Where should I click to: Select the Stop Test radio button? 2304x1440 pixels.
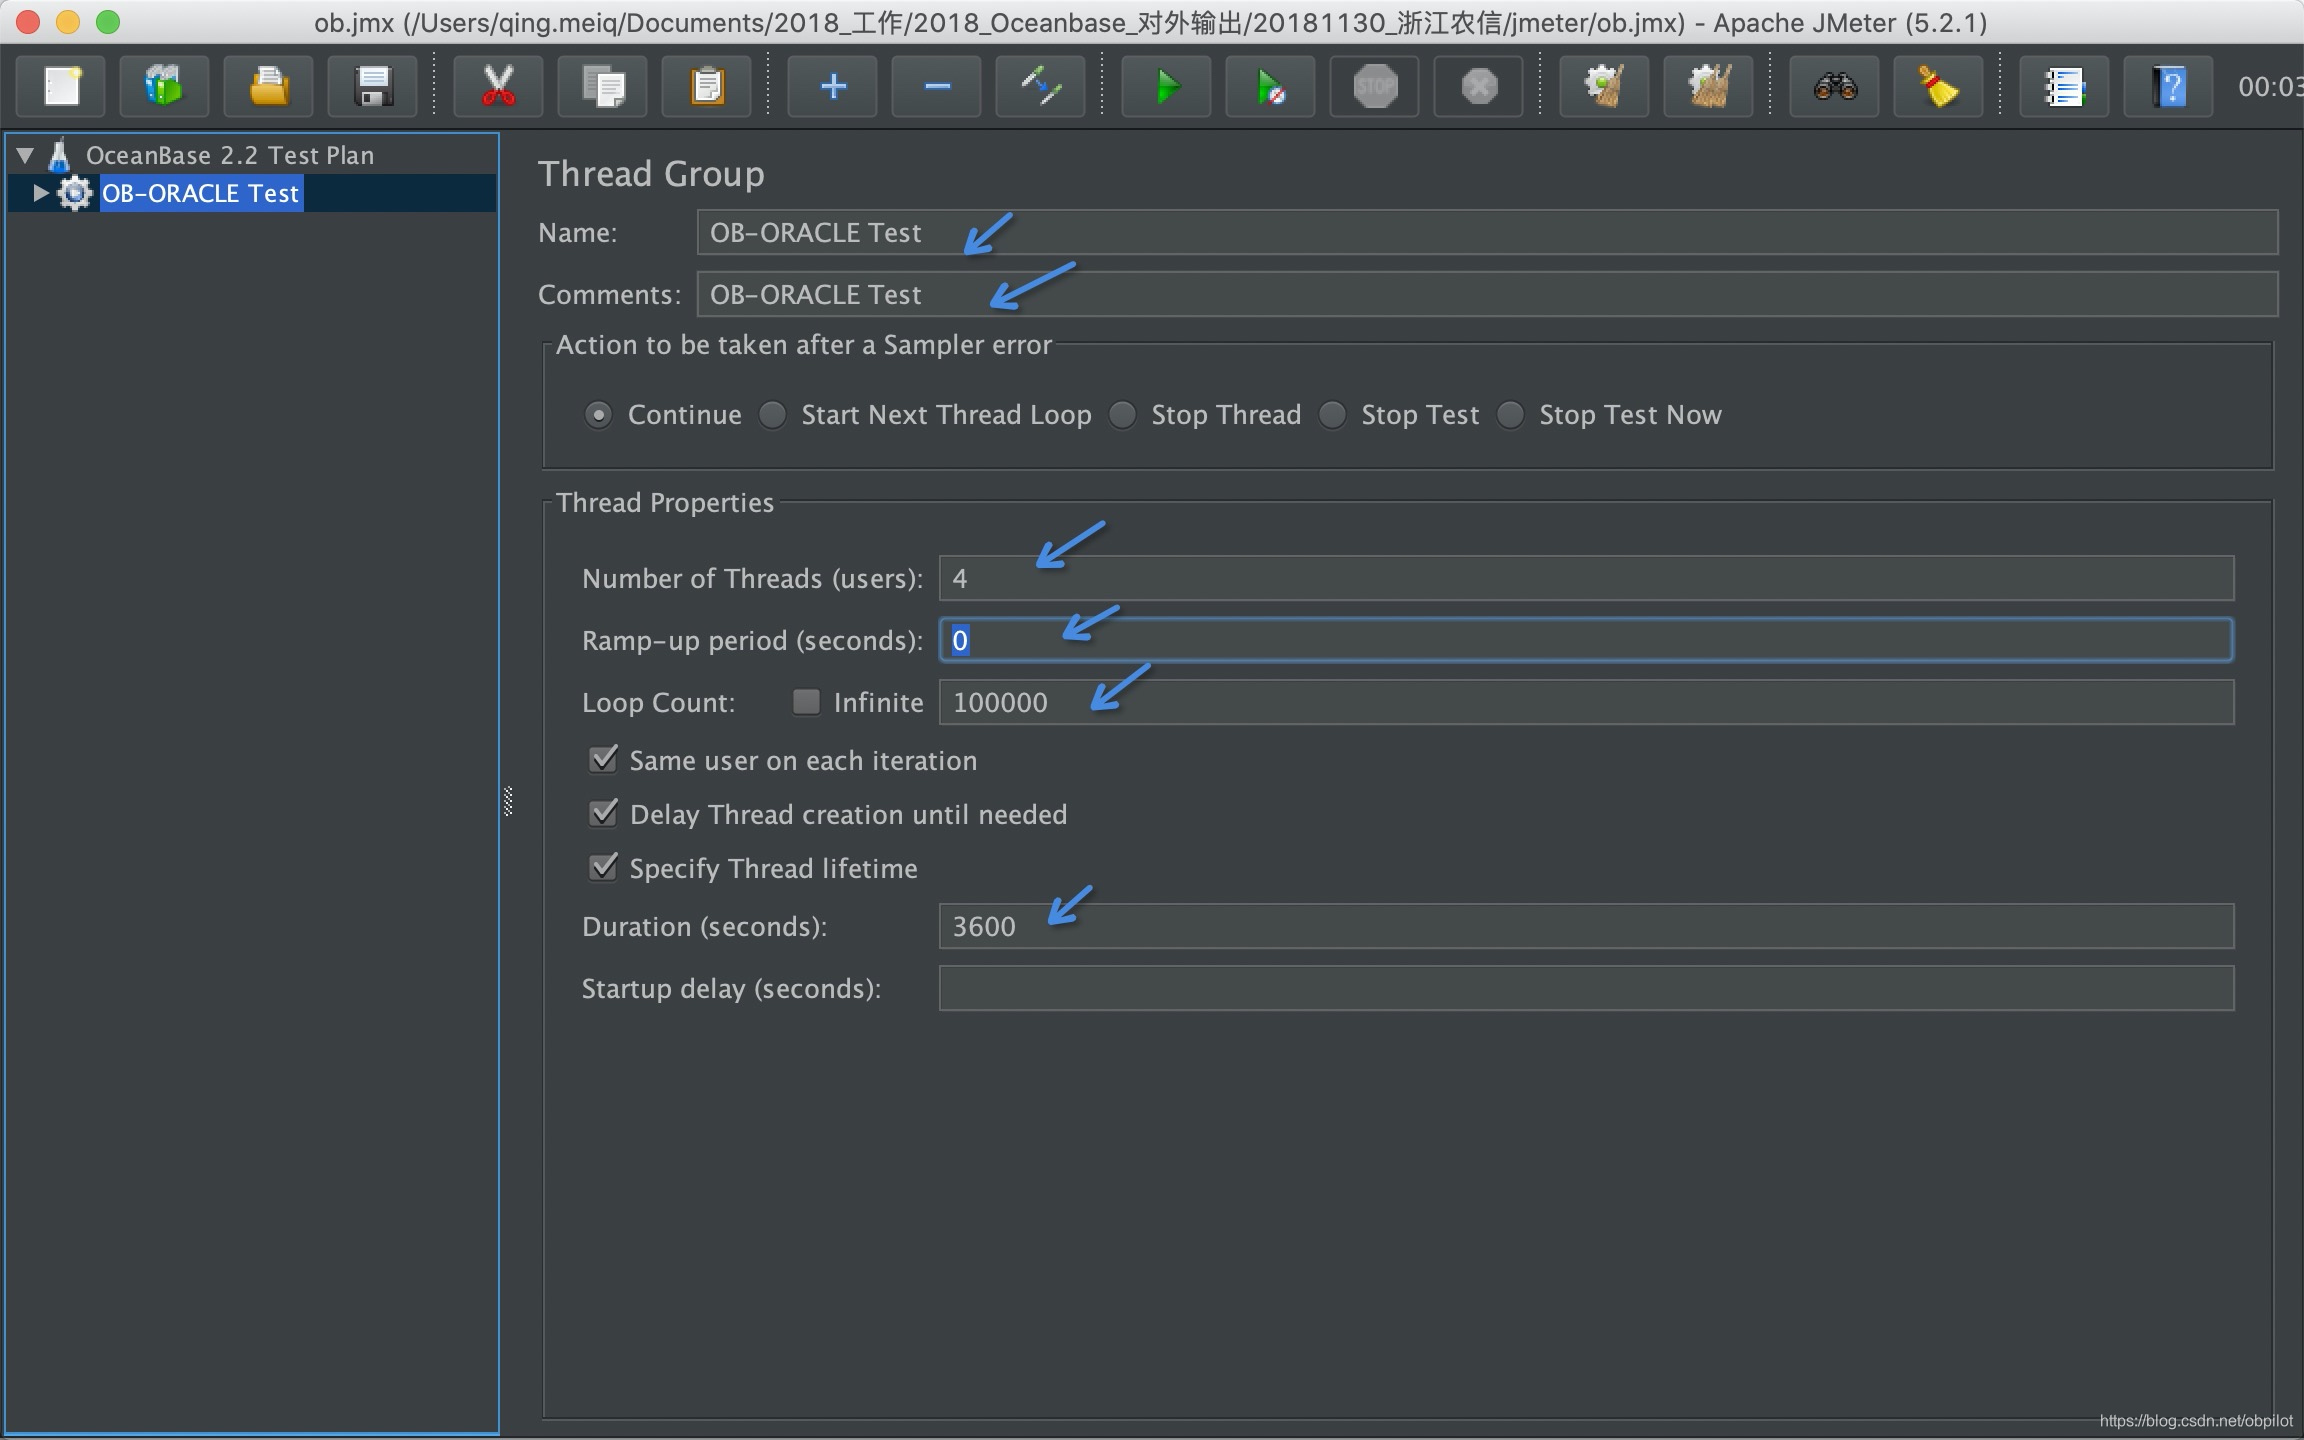(x=1332, y=415)
